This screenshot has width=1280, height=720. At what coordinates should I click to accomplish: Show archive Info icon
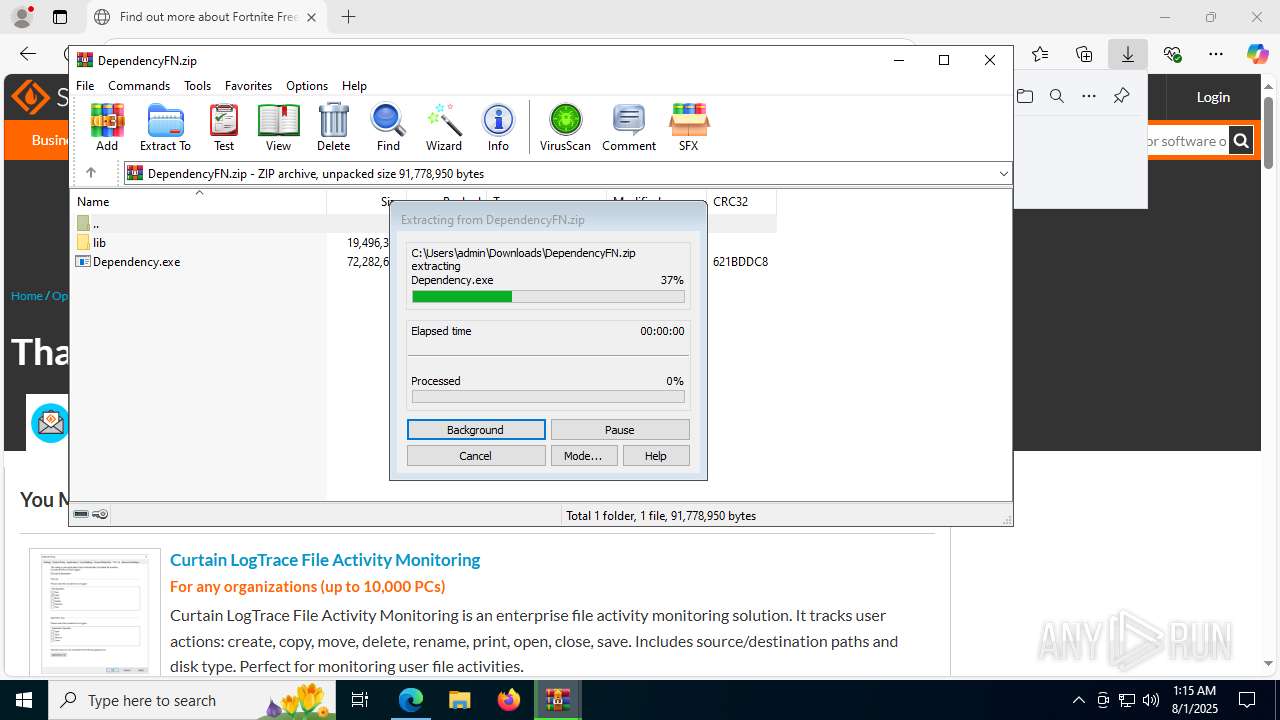pyautogui.click(x=498, y=127)
